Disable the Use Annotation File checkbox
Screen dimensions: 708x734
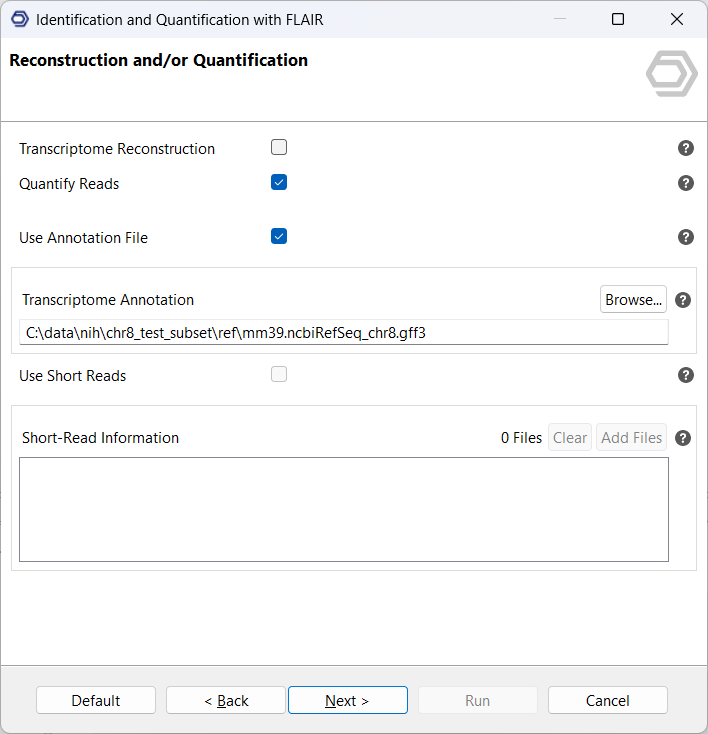tap(279, 236)
